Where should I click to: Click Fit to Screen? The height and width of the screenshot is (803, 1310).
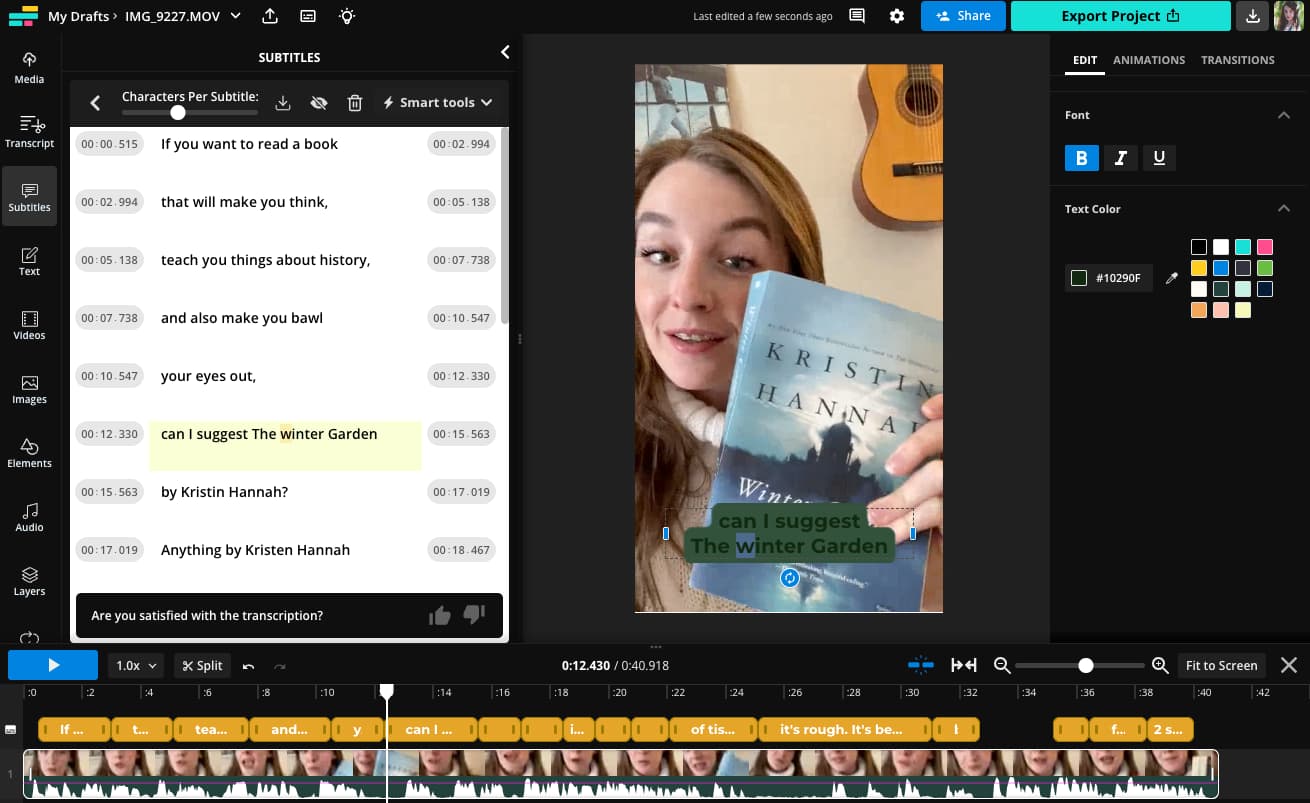(1221, 666)
